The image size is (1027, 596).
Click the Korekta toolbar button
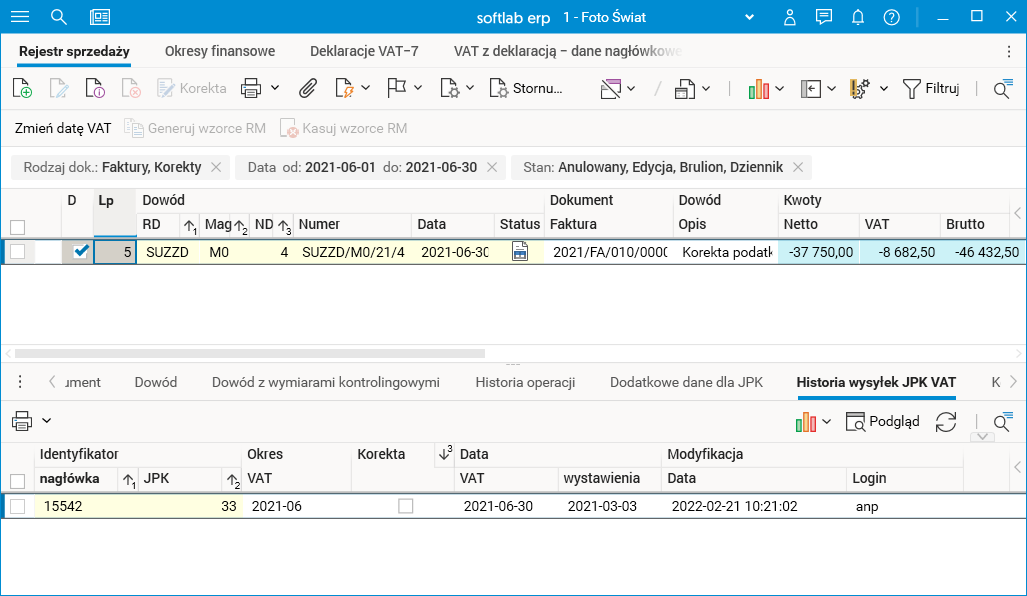191,88
